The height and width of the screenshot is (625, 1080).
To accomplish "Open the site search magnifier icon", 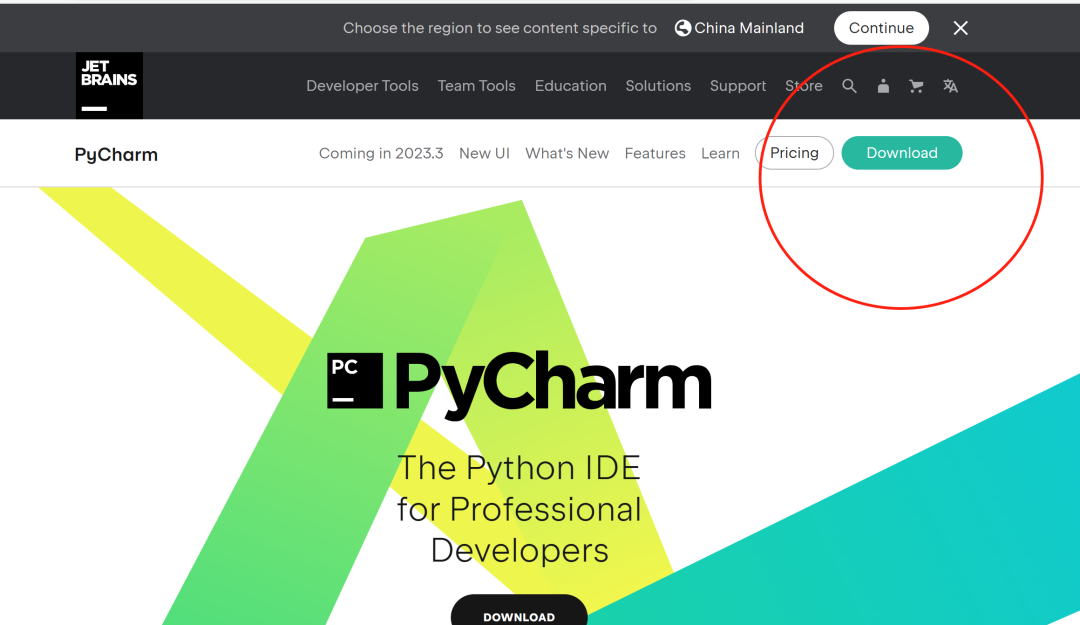I will click(849, 86).
